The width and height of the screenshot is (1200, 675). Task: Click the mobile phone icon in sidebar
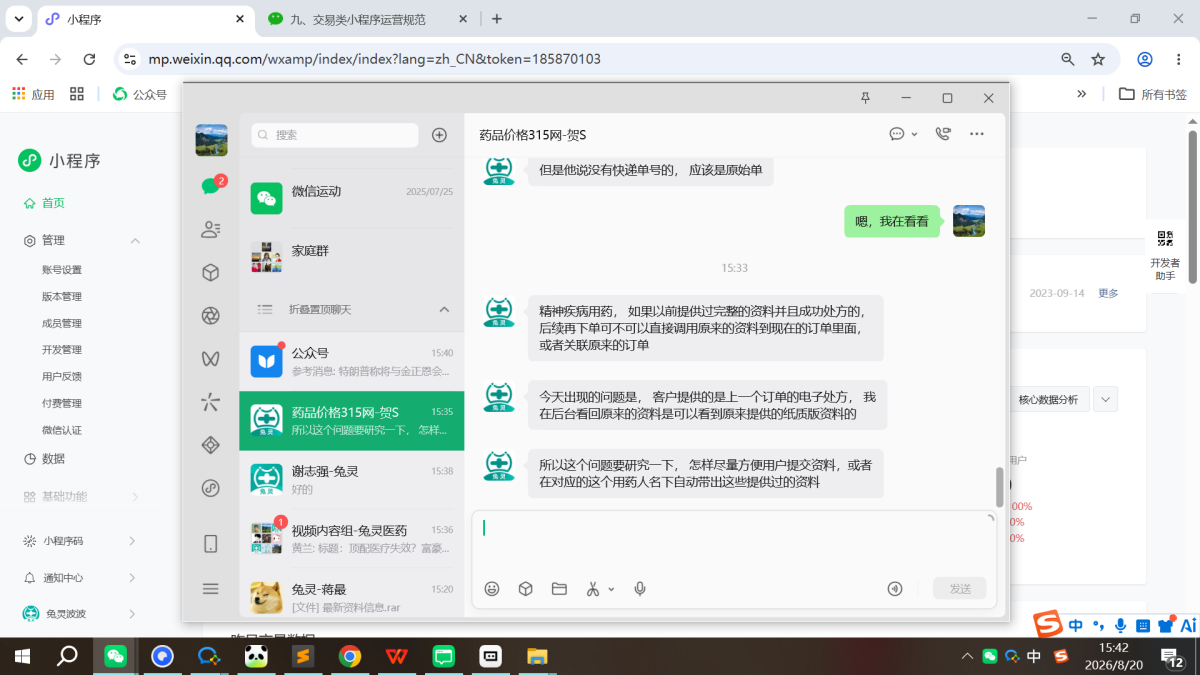pos(210,544)
